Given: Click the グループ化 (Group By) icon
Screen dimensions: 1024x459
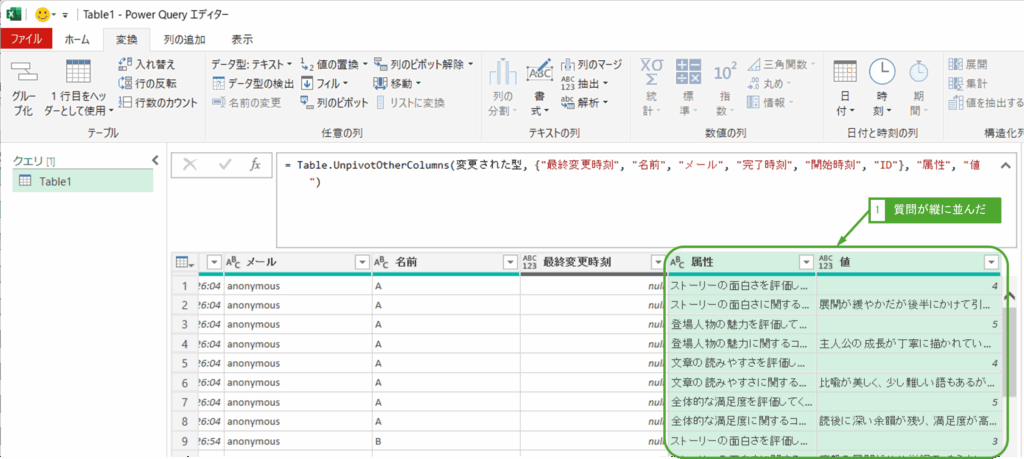Looking at the screenshot, I should (22, 73).
